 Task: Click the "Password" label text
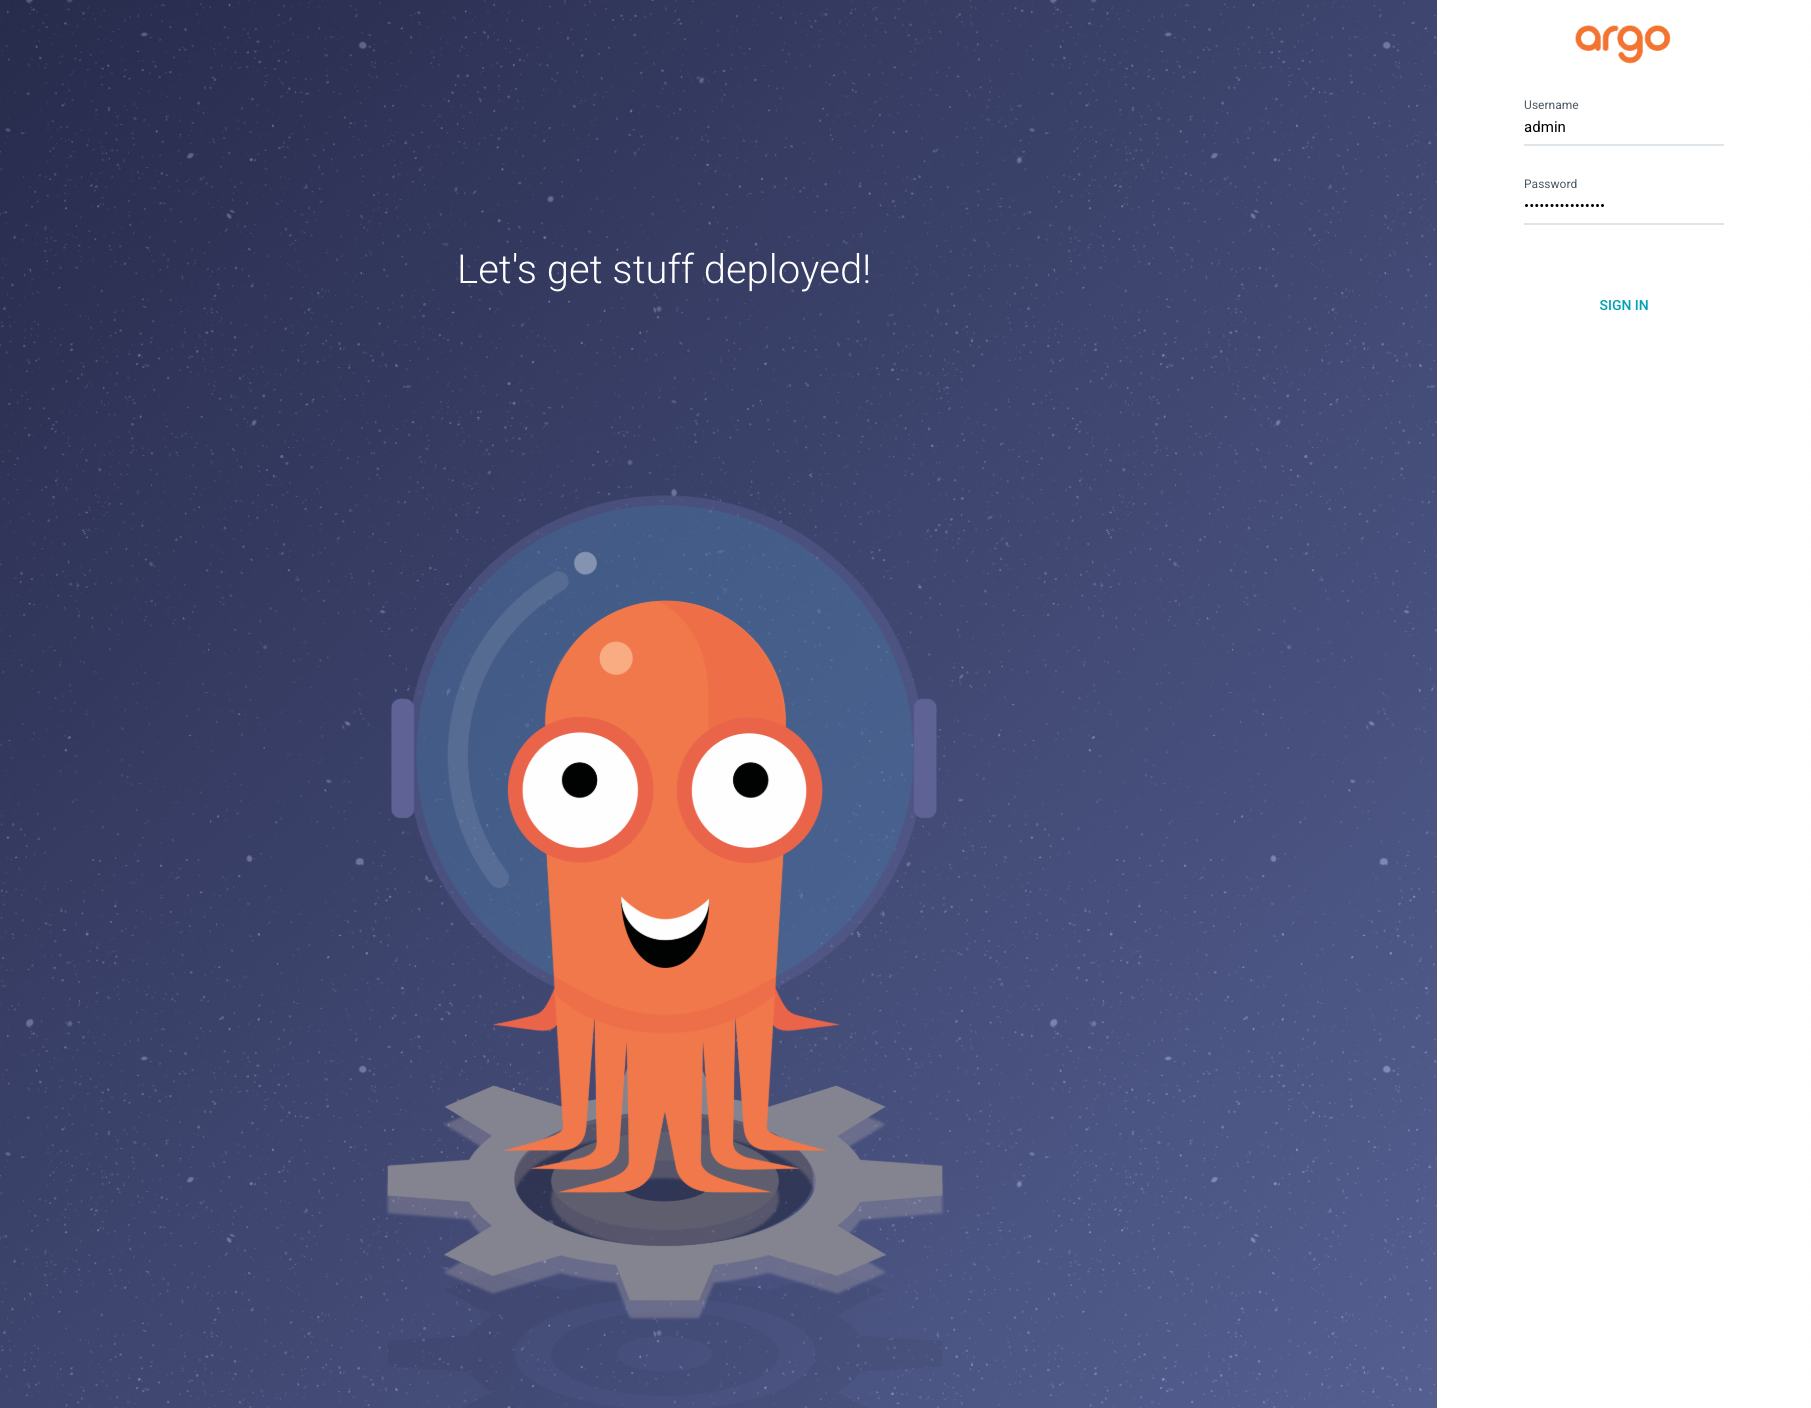1550,184
